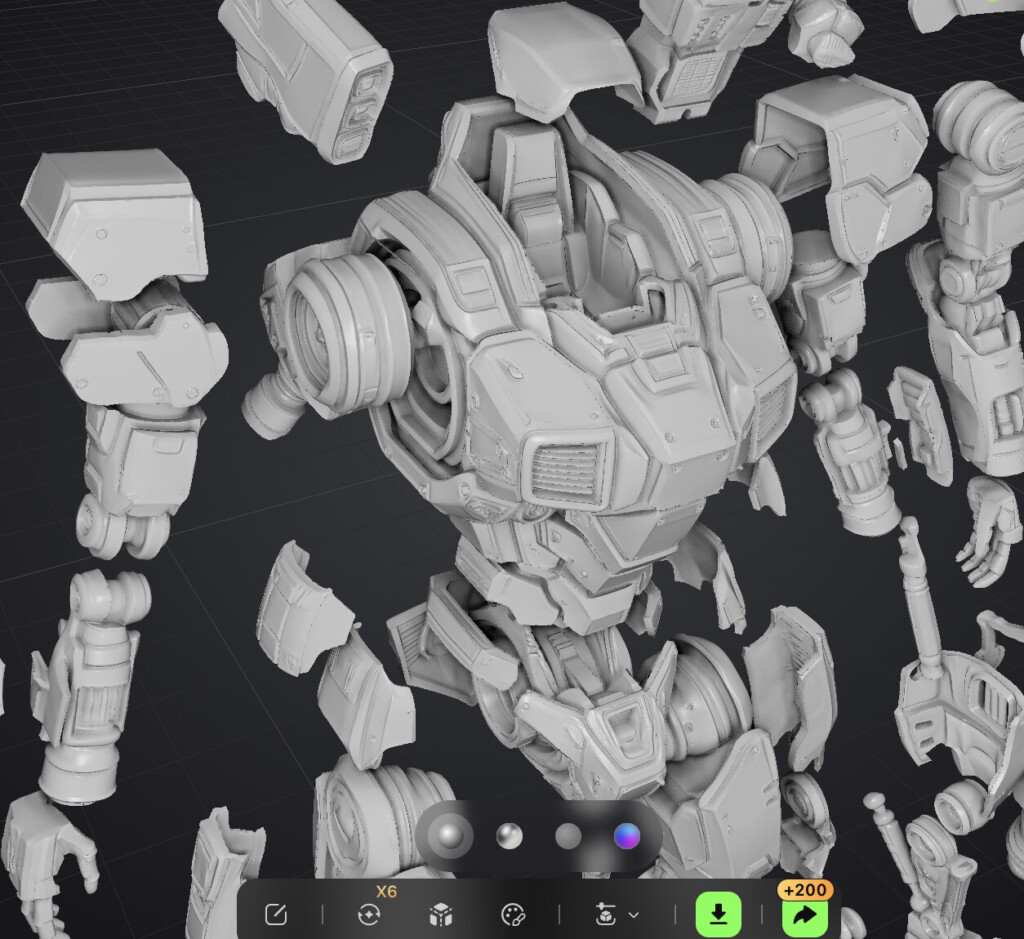
Task: Open the edit pencil tool
Action: pyautogui.click(x=276, y=914)
